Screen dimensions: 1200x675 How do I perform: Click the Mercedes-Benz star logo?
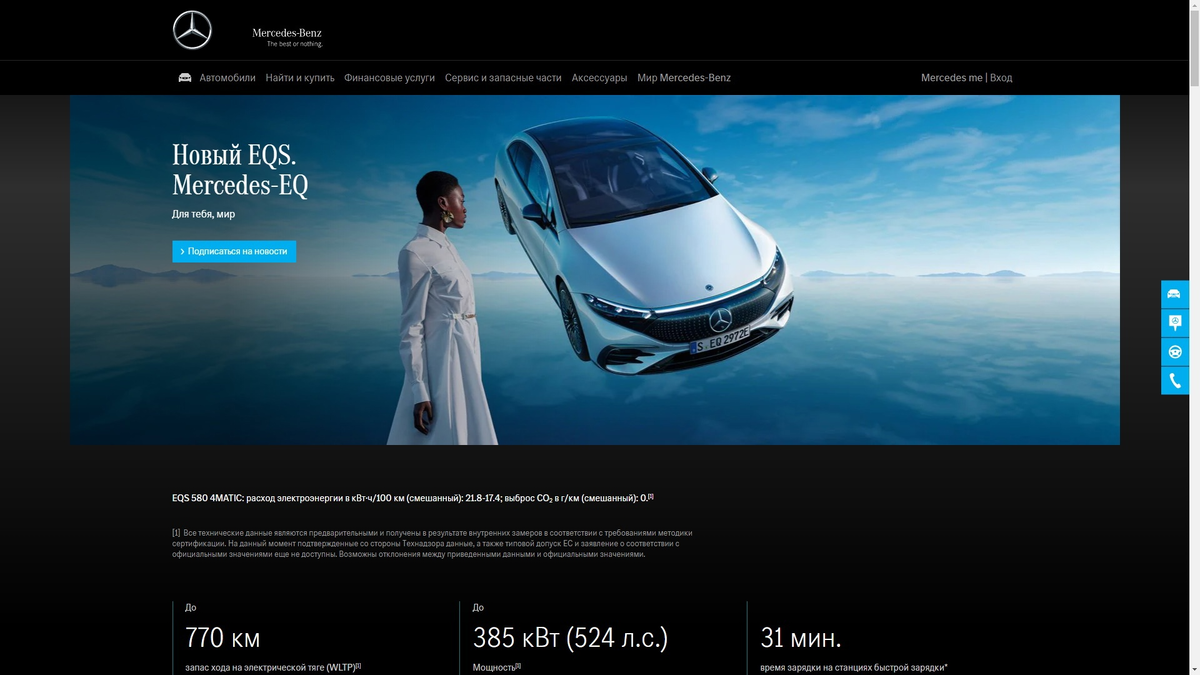(x=192, y=30)
